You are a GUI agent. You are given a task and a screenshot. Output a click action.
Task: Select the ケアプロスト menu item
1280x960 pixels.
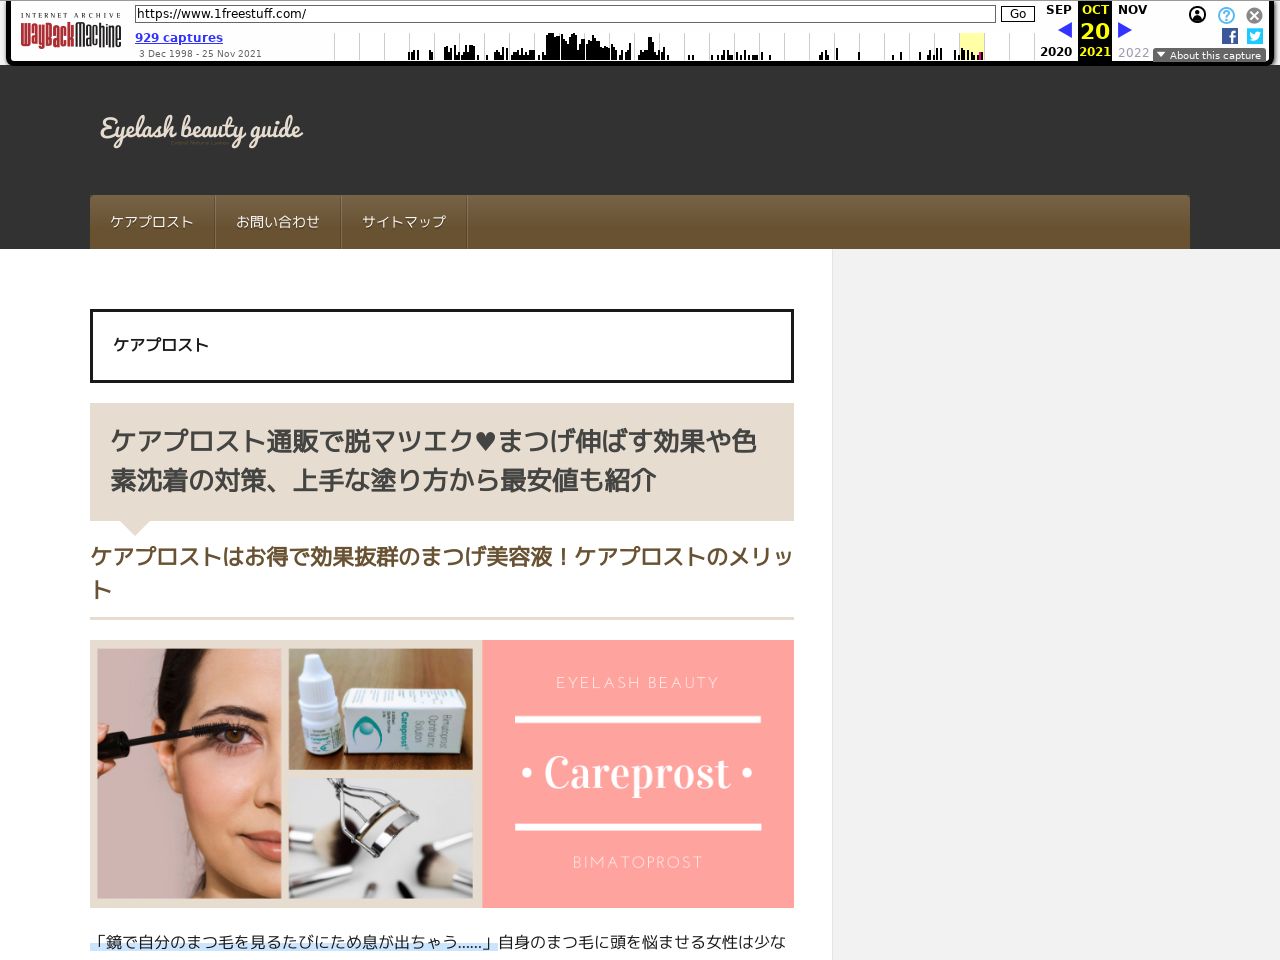152,222
